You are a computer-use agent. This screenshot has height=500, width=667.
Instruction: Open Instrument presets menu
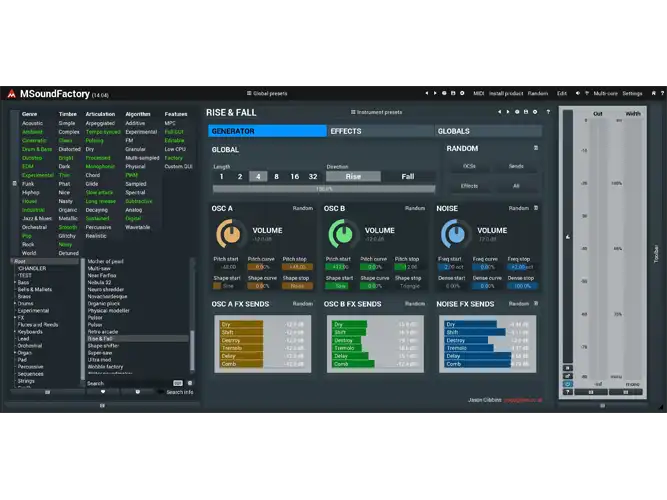[376, 112]
